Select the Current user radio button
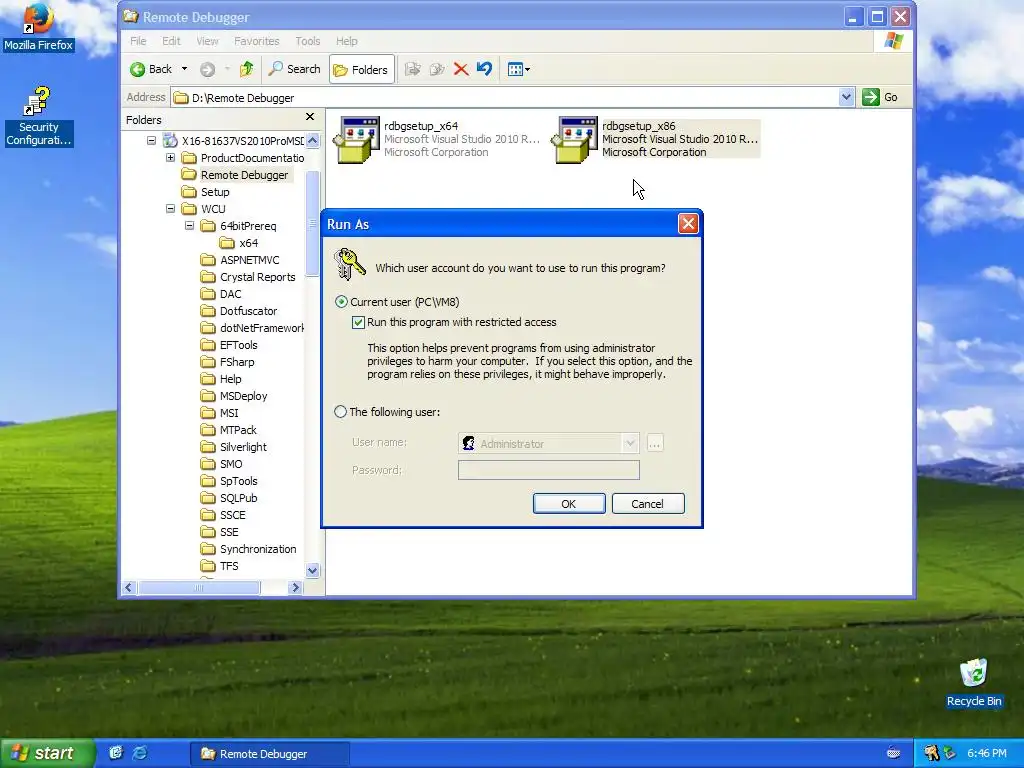 (341, 302)
